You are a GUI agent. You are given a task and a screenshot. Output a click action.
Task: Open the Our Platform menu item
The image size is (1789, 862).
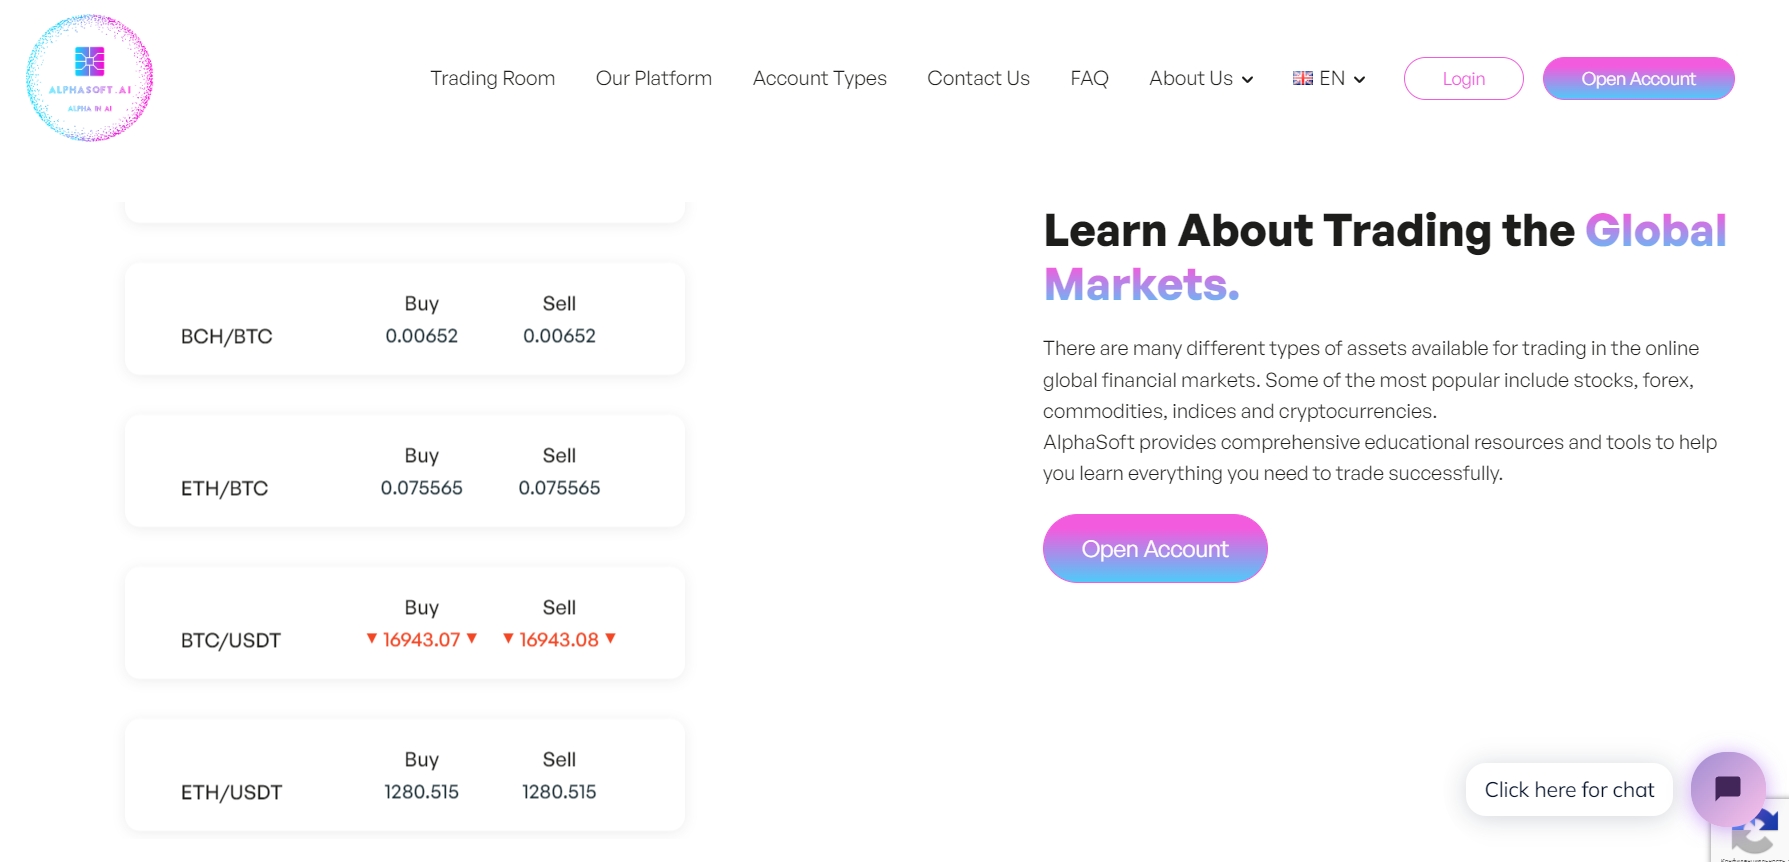(654, 78)
